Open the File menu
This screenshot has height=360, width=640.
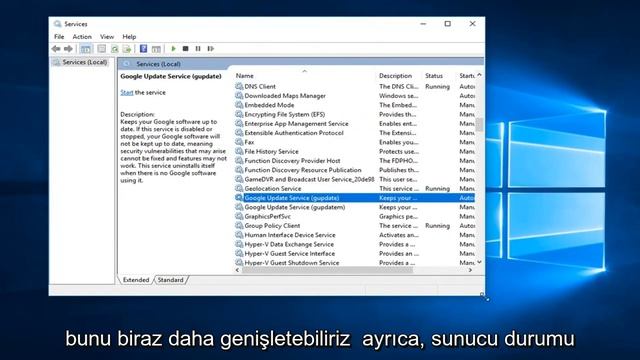[x=59, y=37]
